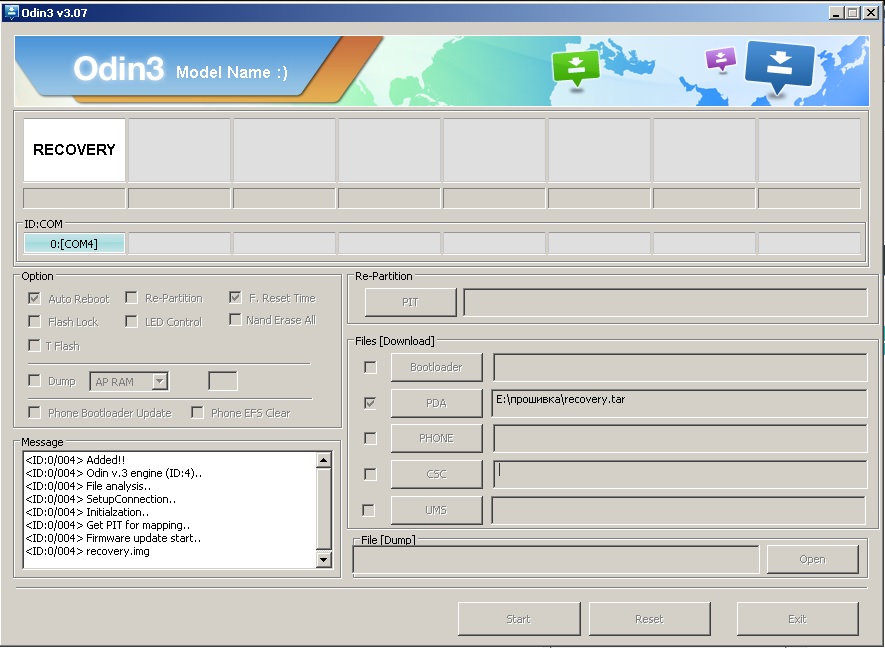This screenshot has width=885, height=648.
Task: Click the 'Initialzation..' log line
Action: (87, 512)
